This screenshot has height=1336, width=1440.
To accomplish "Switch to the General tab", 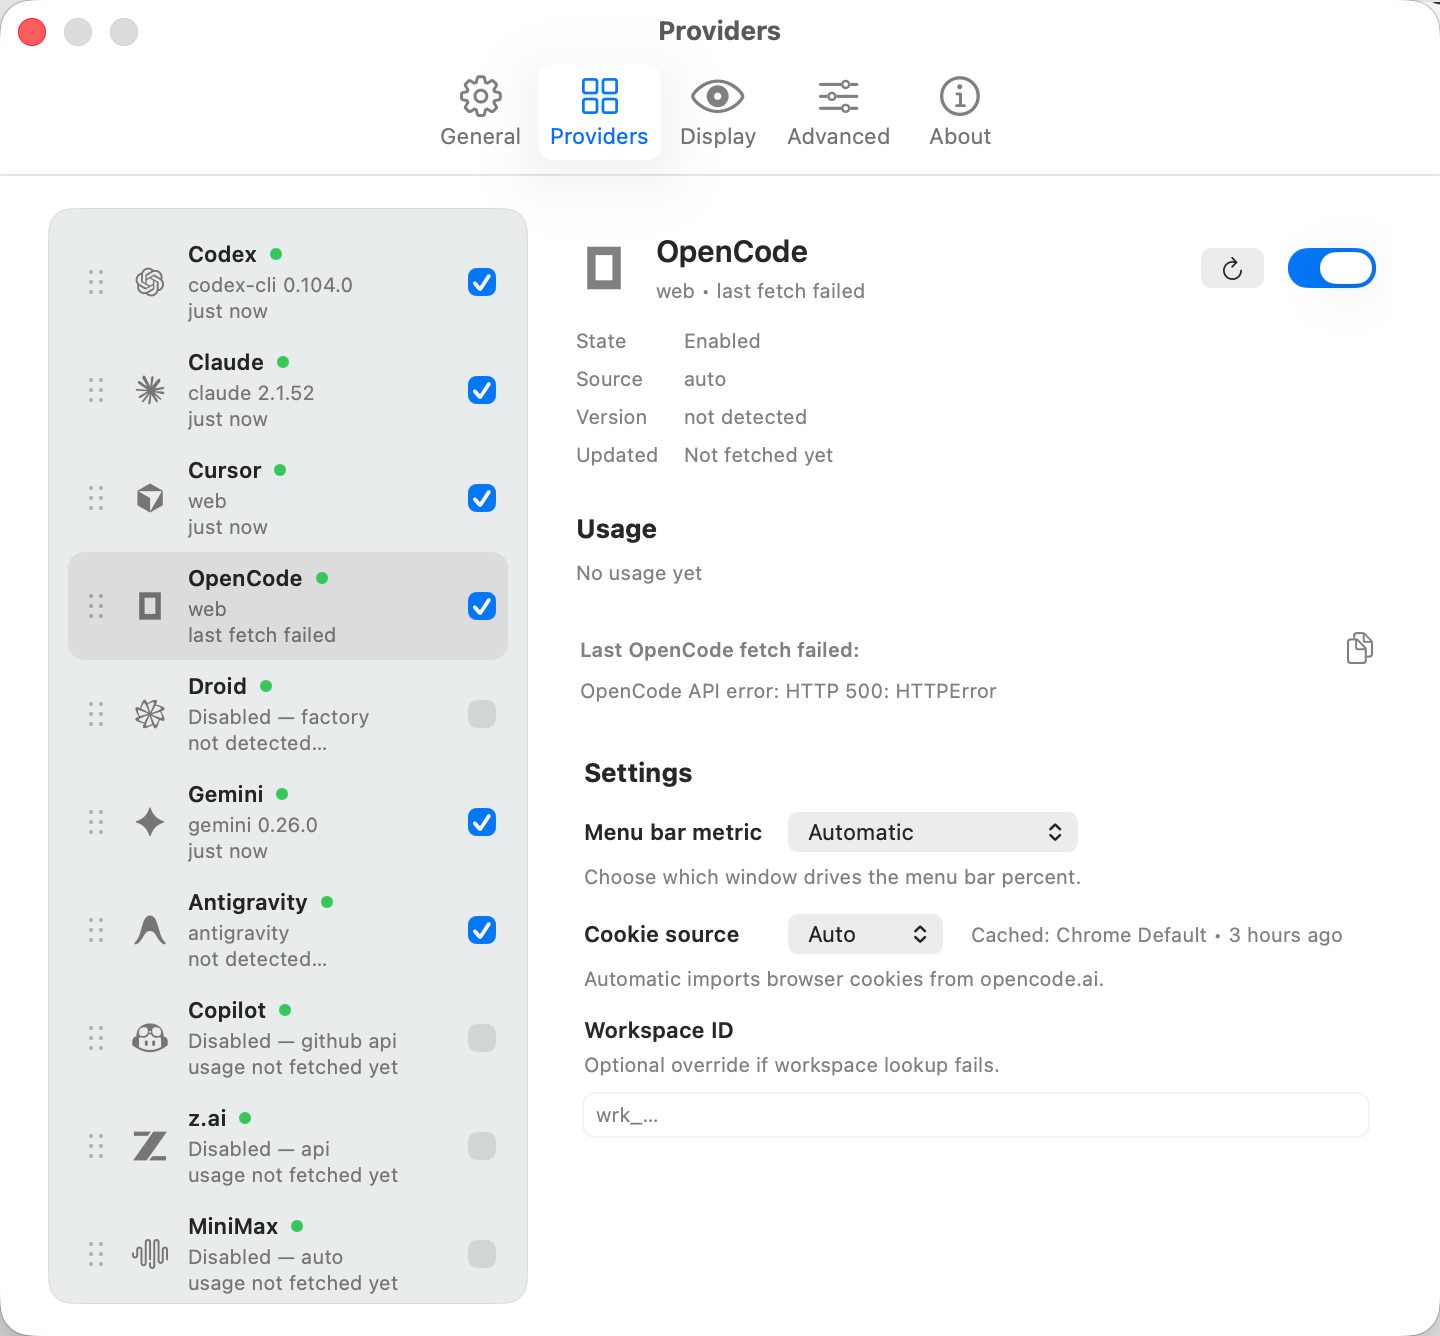I will (x=480, y=112).
